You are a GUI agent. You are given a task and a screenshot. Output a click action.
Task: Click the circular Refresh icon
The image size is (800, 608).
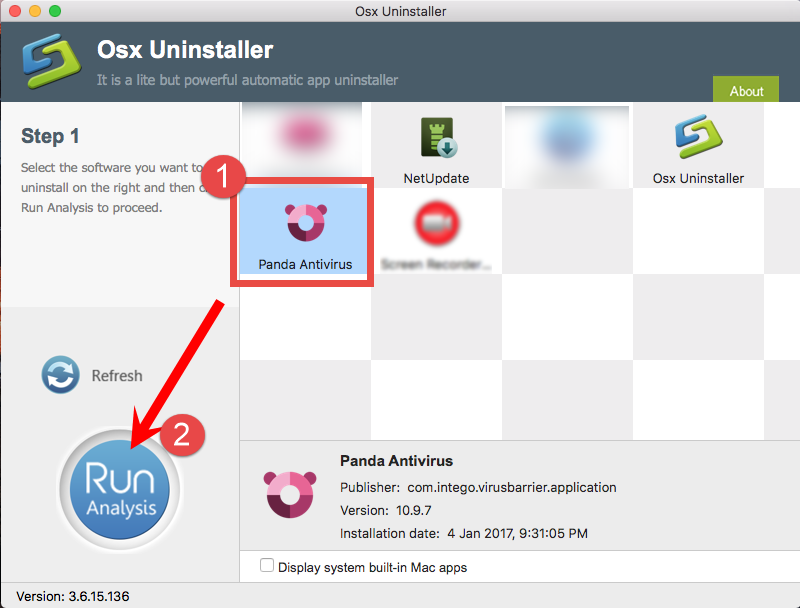click(60, 375)
